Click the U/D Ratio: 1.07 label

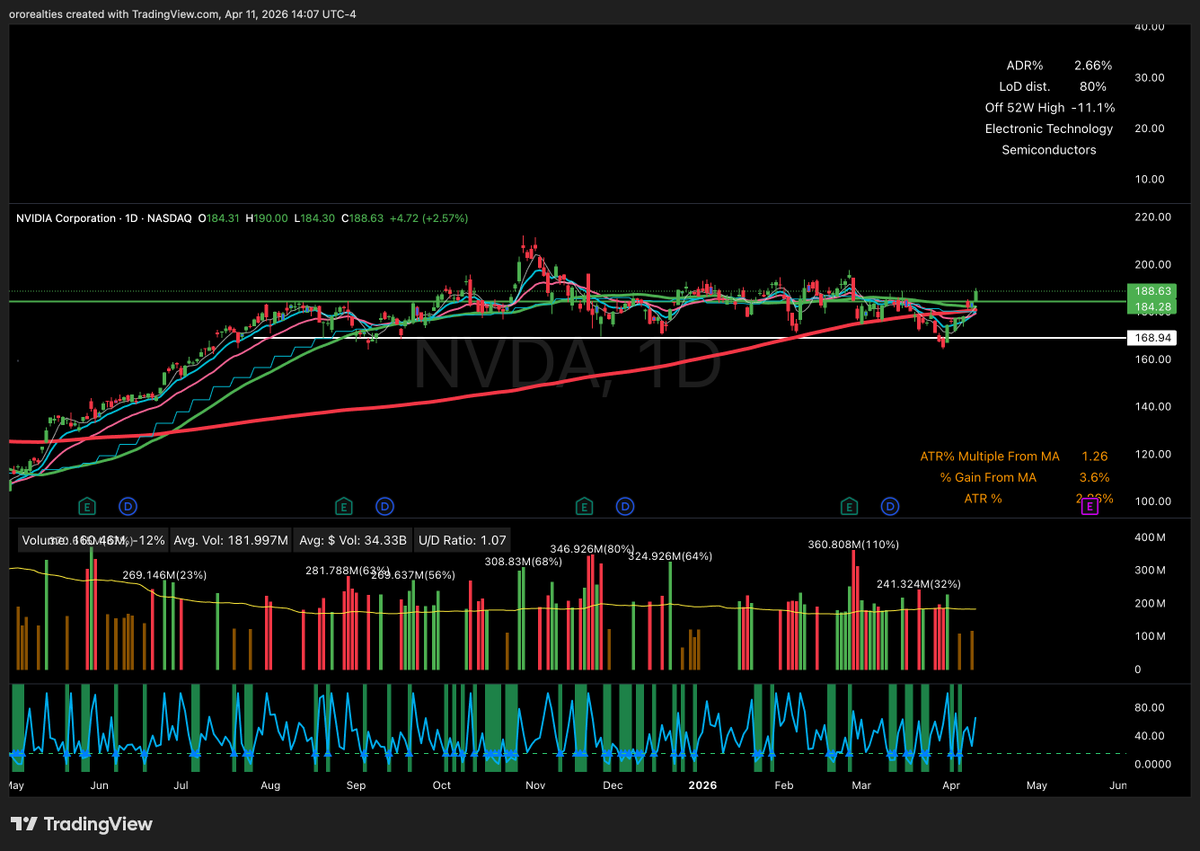point(463,540)
